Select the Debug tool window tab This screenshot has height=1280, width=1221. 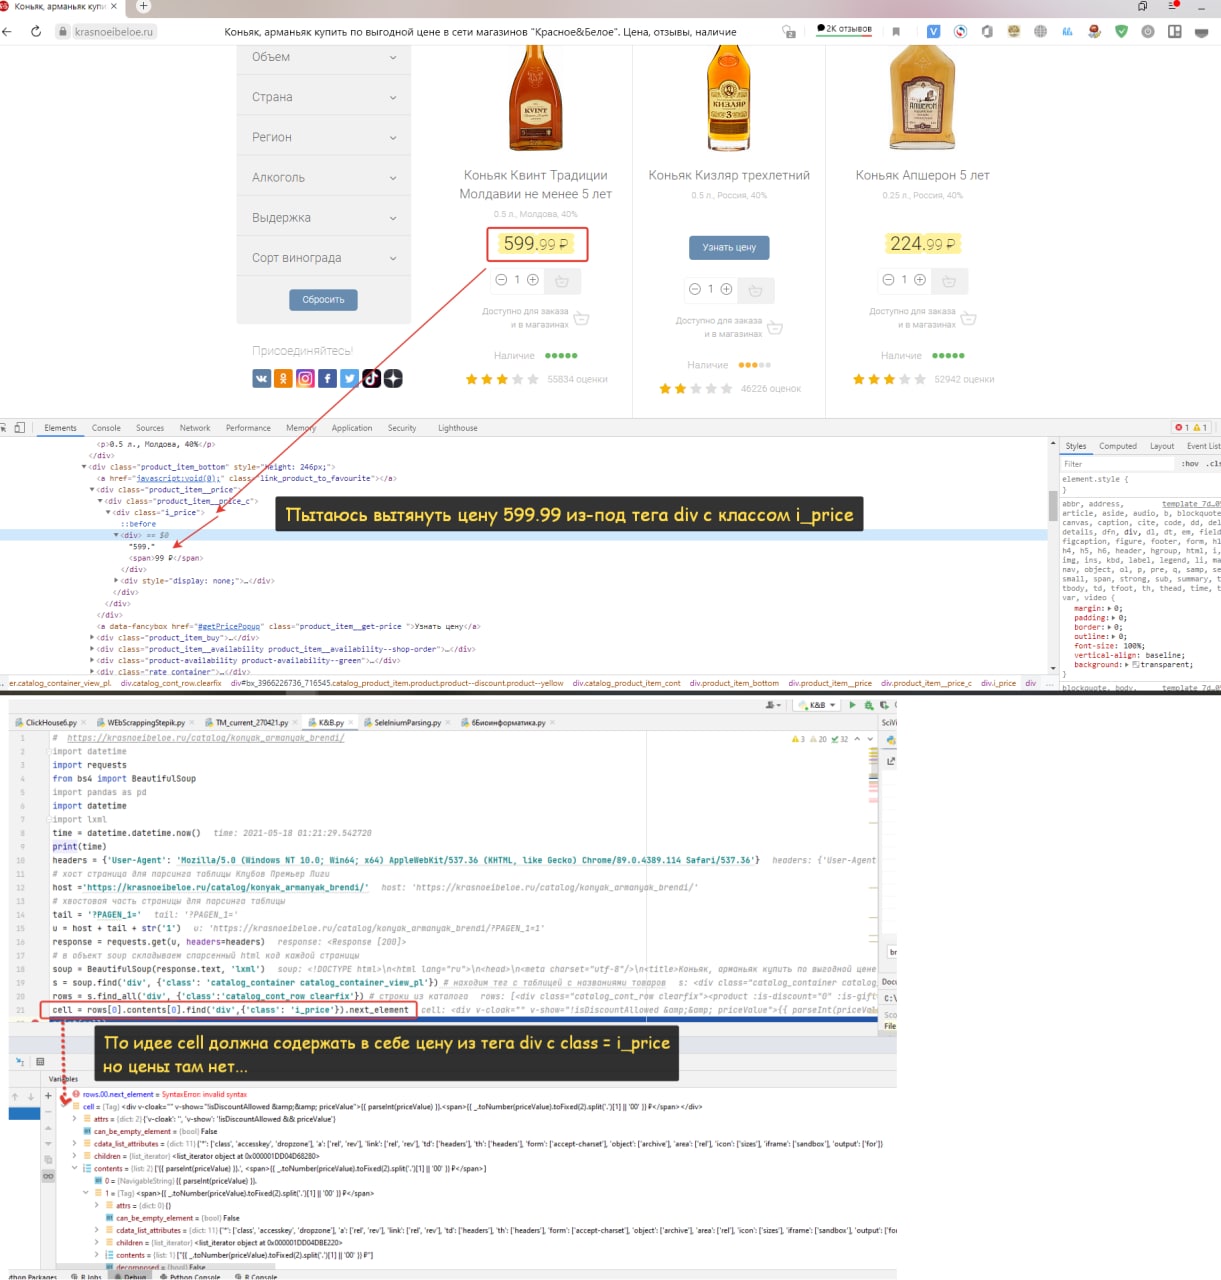click(130, 1276)
